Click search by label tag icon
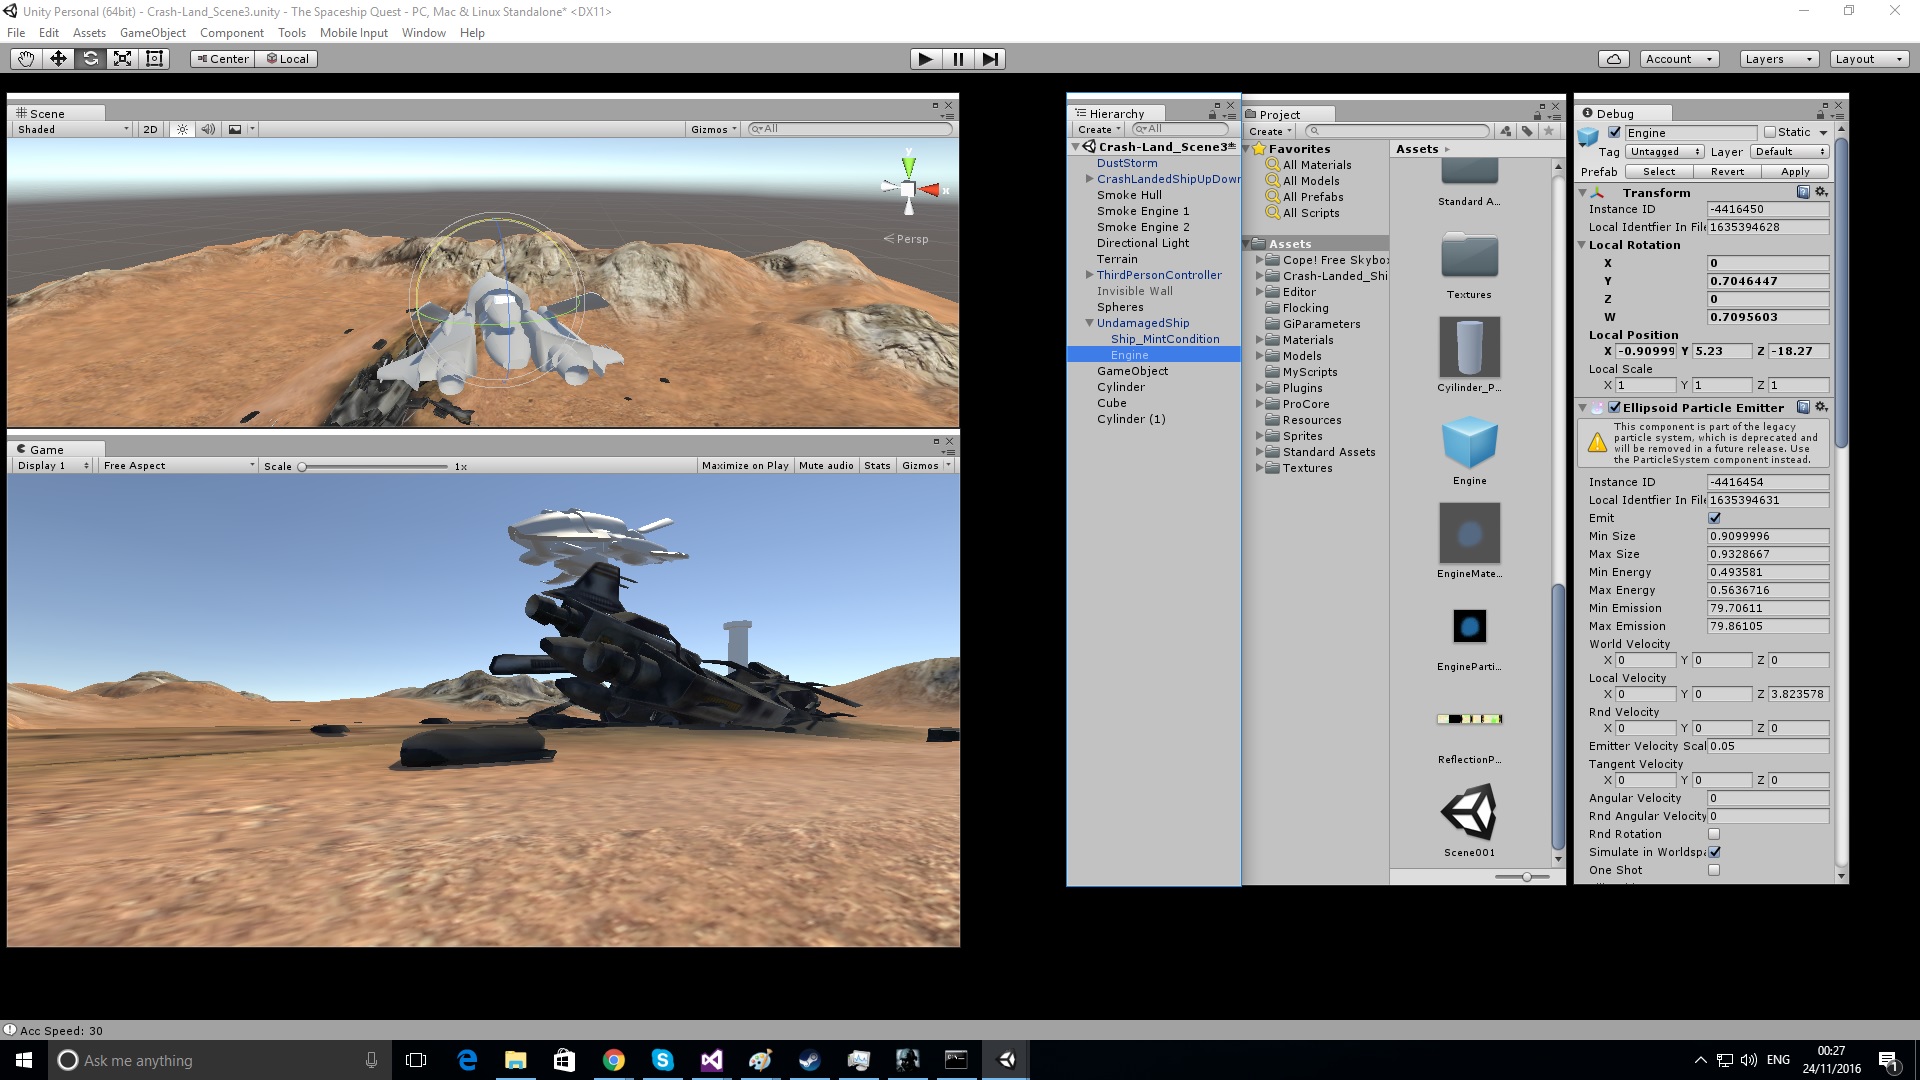The width and height of the screenshot is (1920, 1080). pyautogui.click(x=1527, y=131)
